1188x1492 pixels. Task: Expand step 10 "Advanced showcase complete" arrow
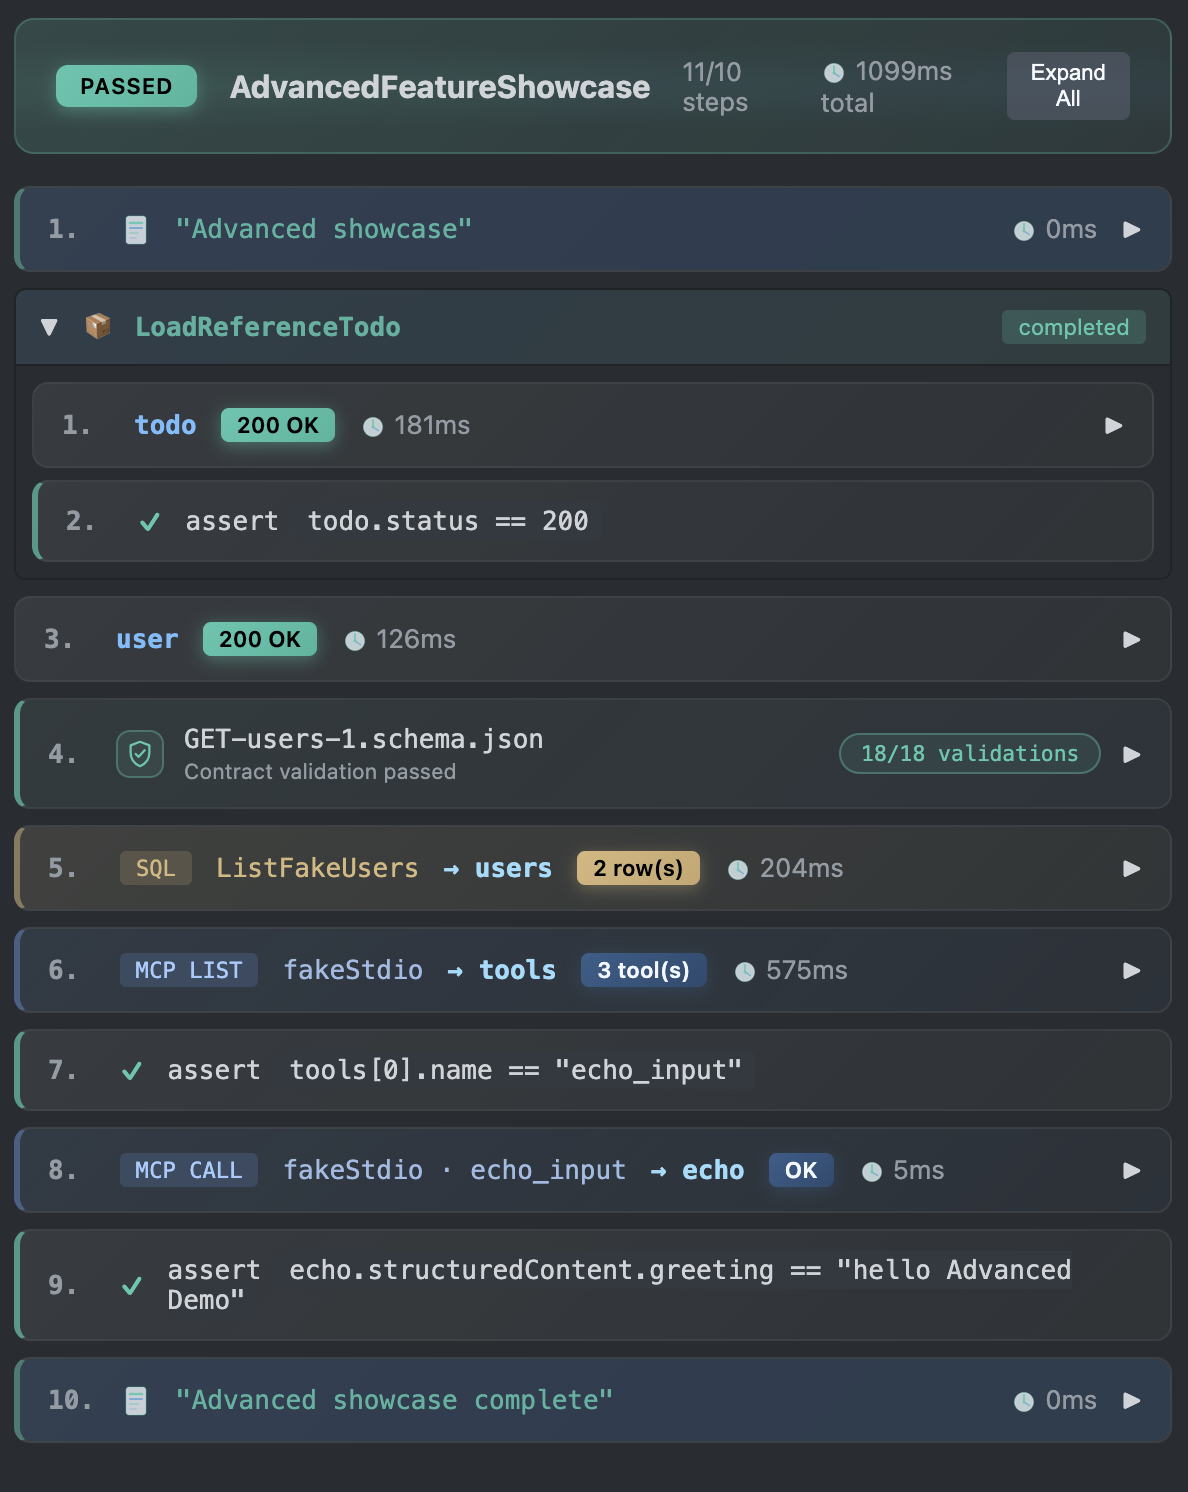pos(1132,1401)
